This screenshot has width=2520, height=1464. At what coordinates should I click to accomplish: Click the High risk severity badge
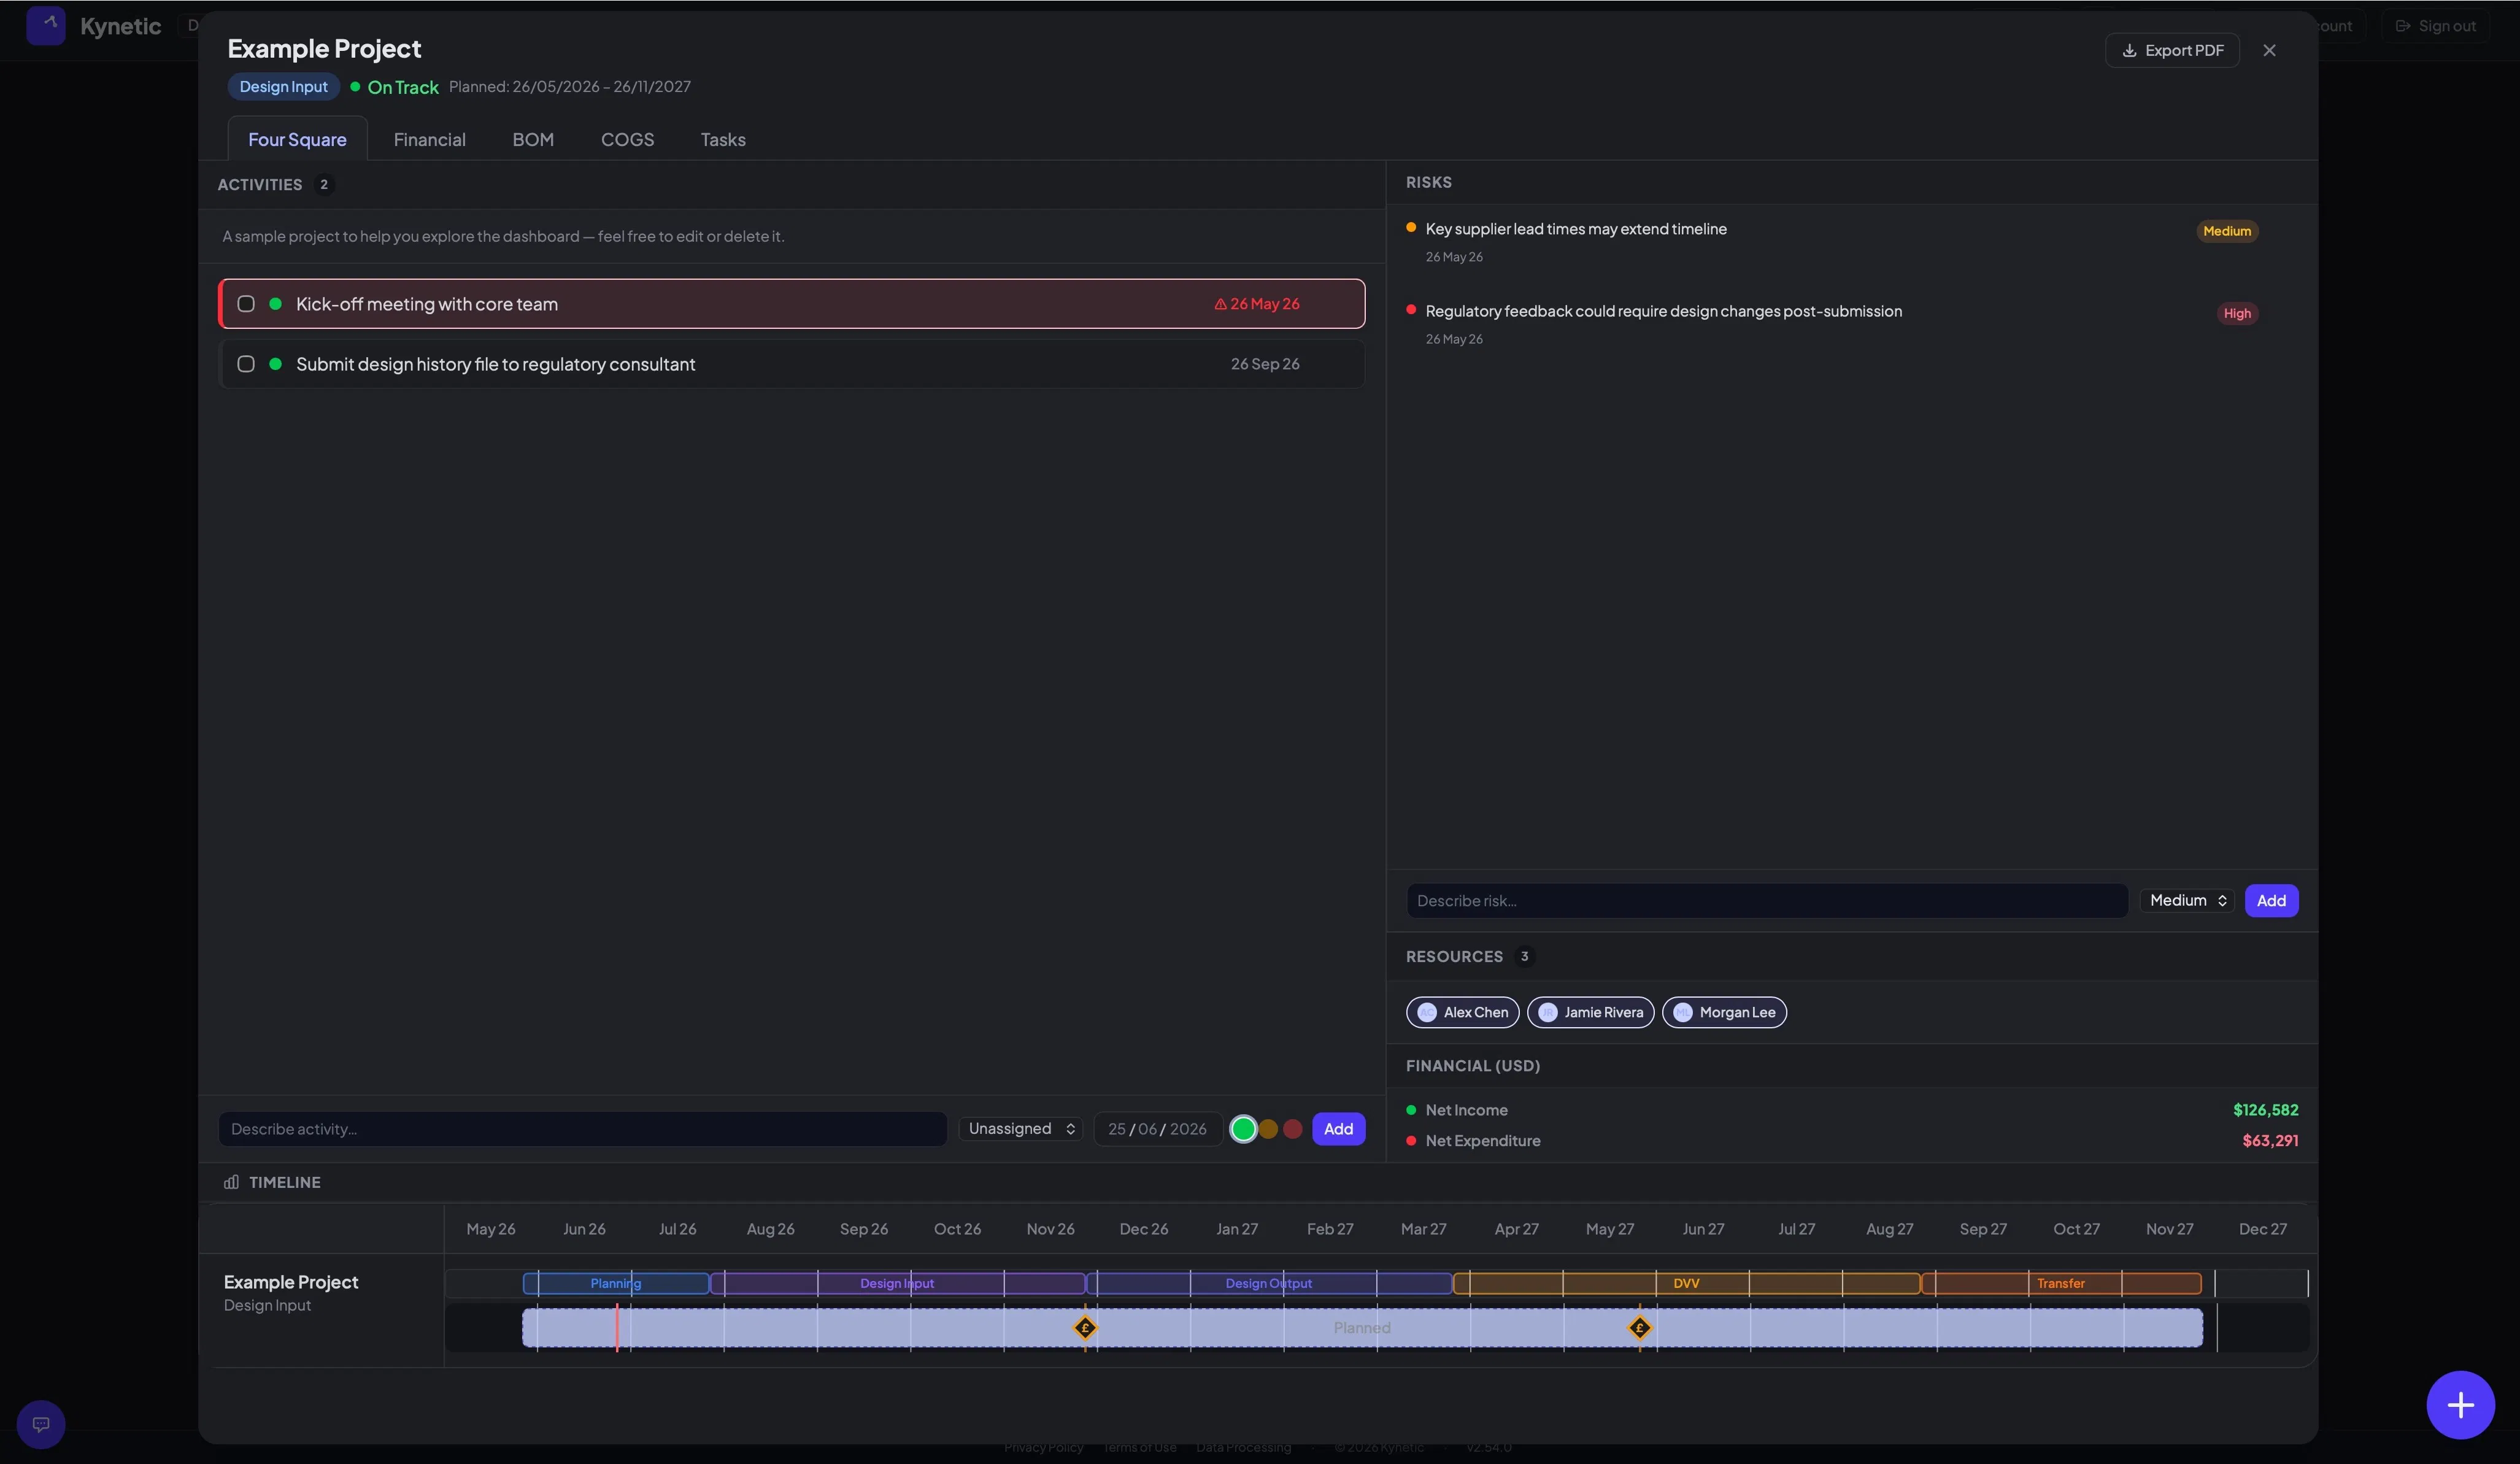(x=2237, y=314)
